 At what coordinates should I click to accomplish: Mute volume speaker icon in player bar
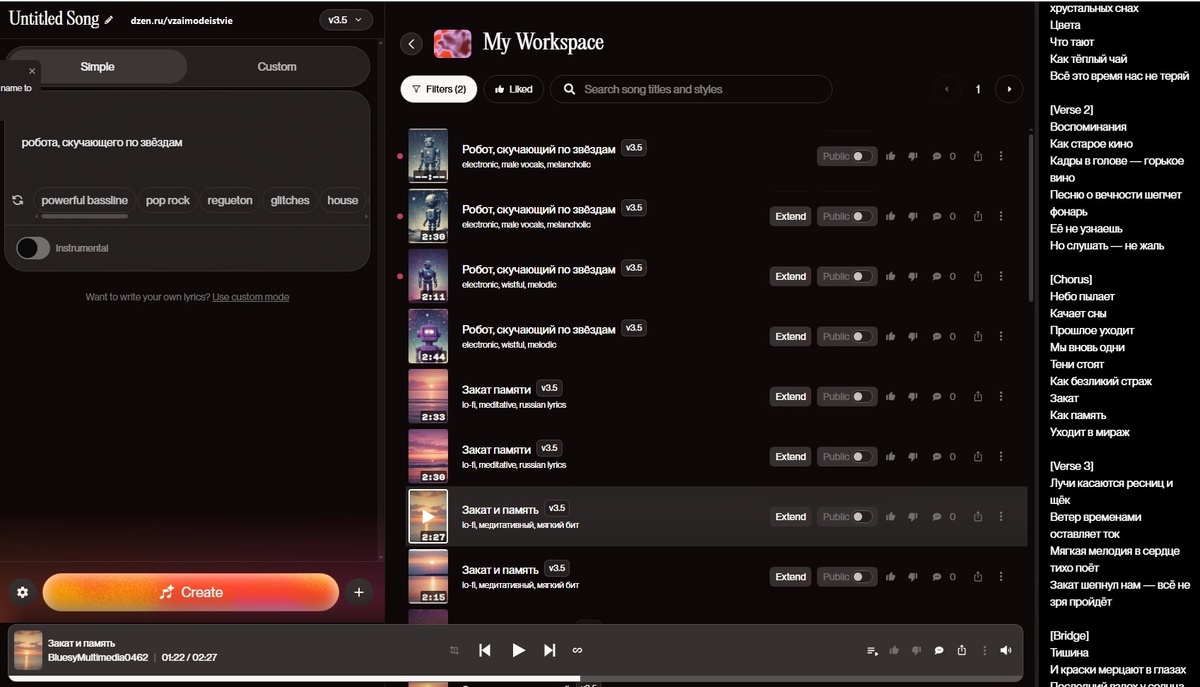click(1005, 650)
